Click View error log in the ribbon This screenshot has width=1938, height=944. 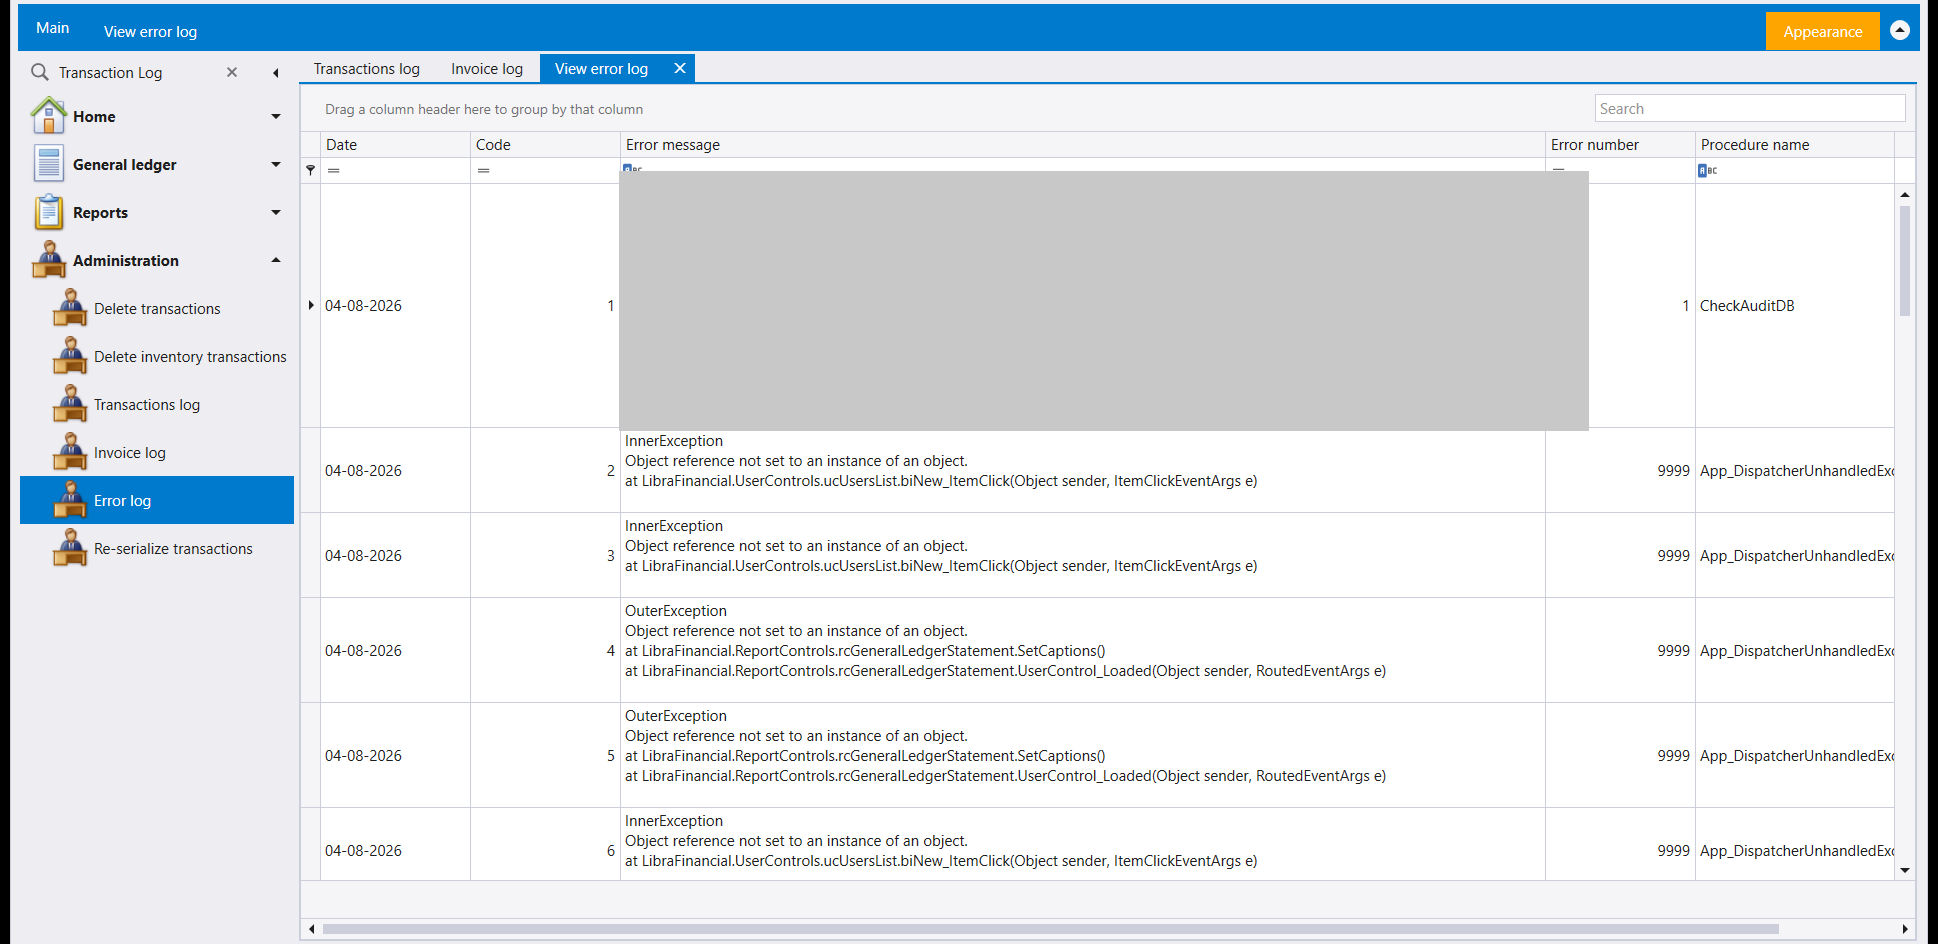(x=150, y=31)
